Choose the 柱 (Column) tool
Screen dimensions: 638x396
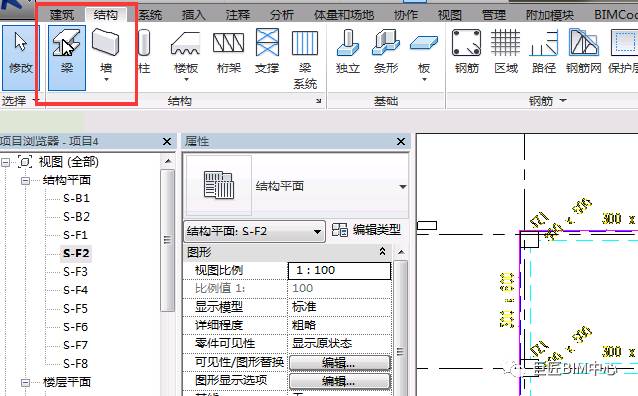[x=144, y=52]
